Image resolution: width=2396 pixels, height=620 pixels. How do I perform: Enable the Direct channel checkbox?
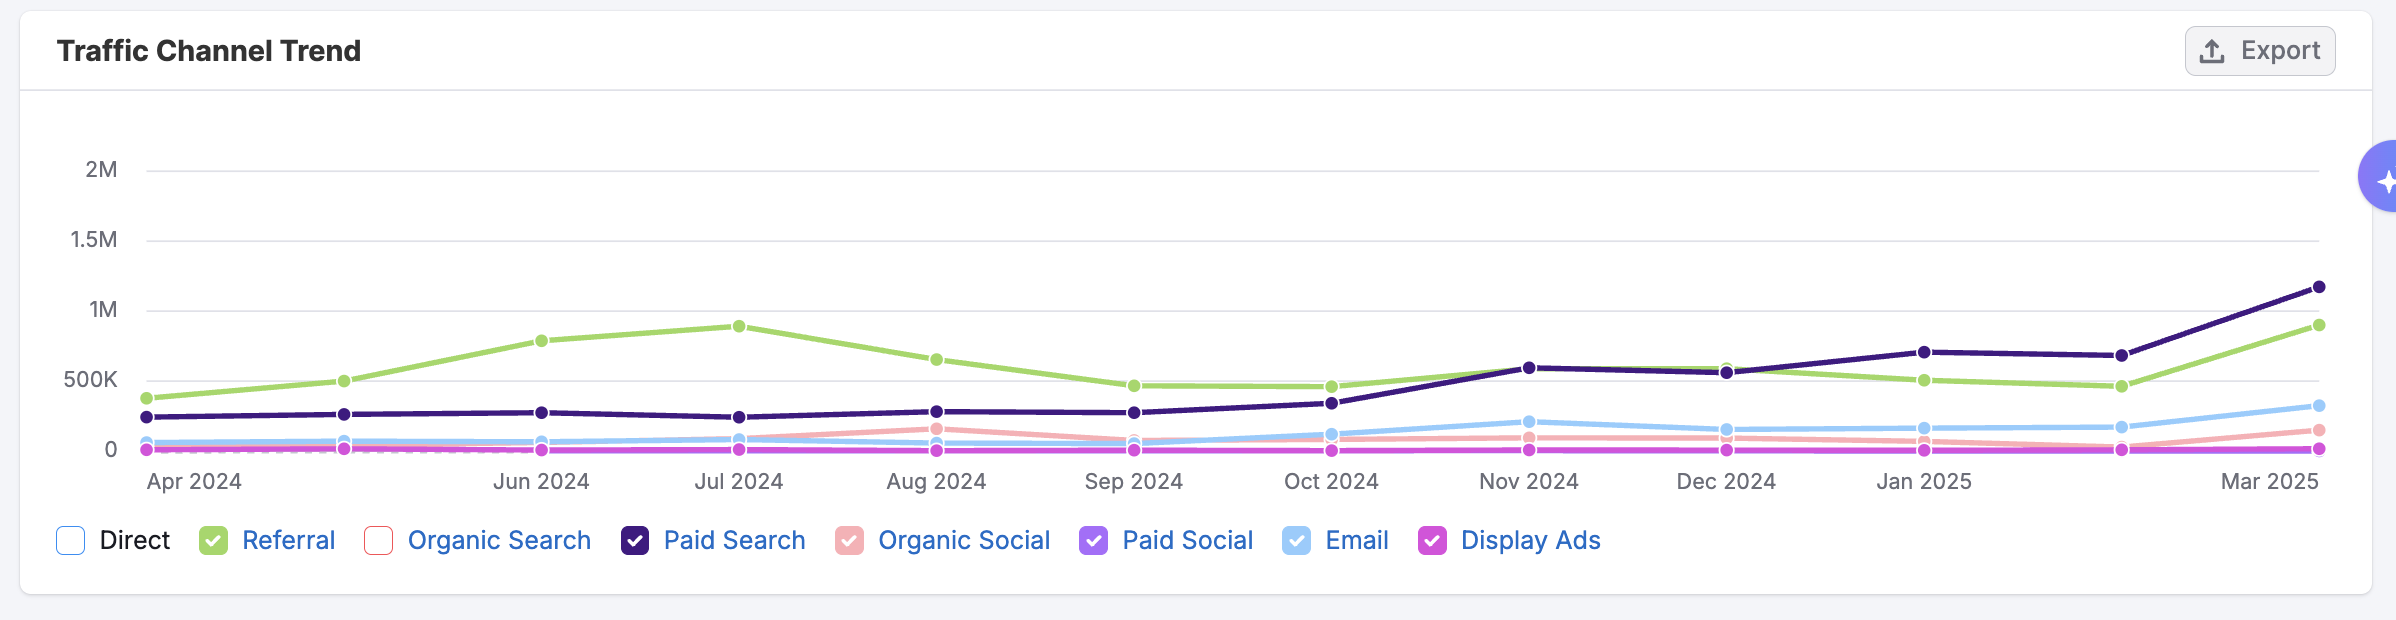(x=71, y=541)
